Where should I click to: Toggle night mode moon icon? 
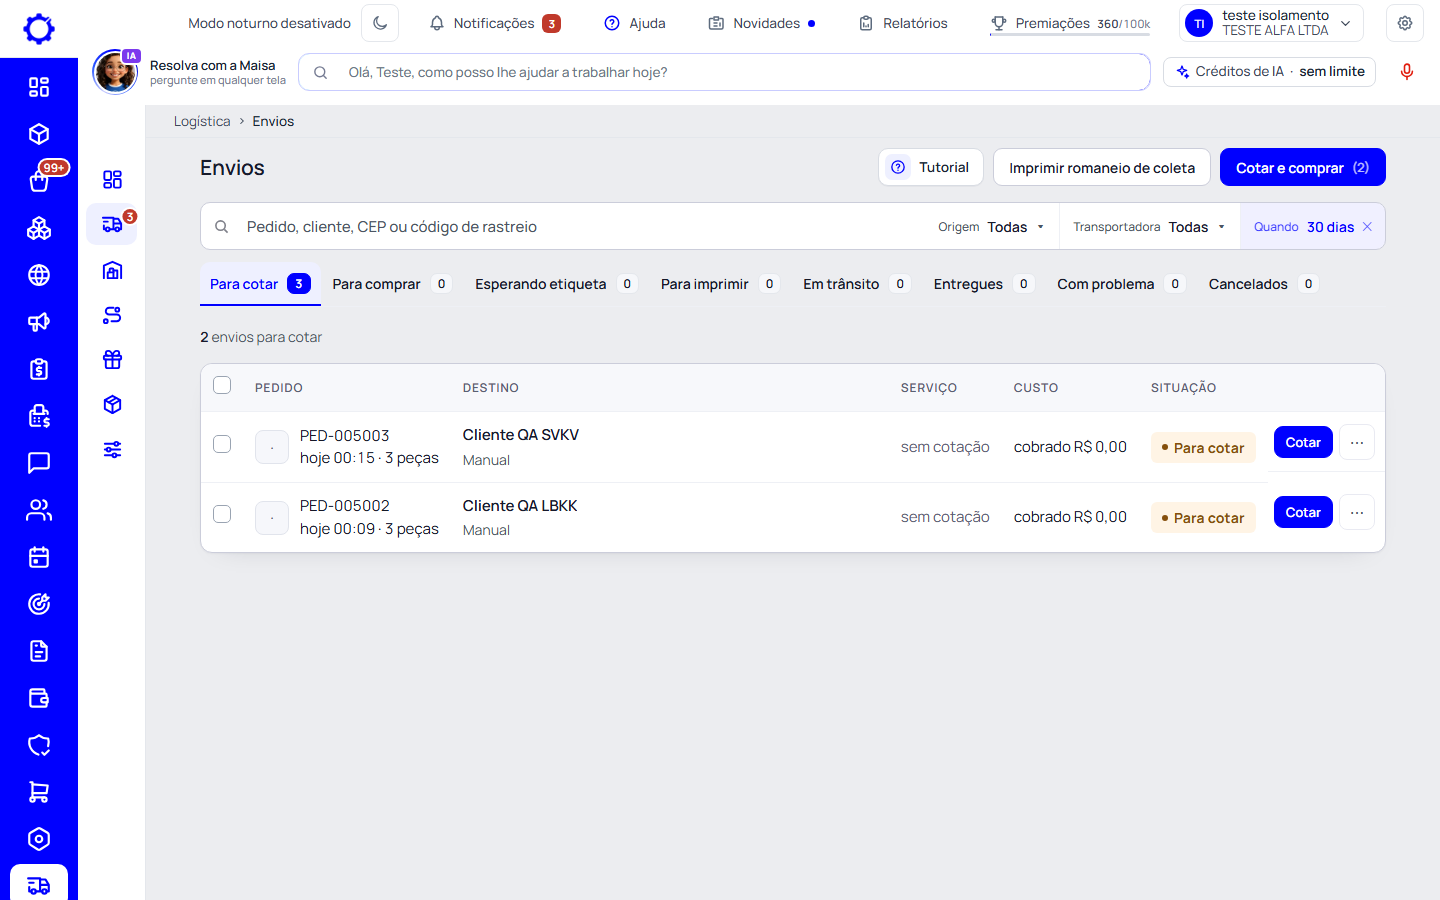point(380,23)
